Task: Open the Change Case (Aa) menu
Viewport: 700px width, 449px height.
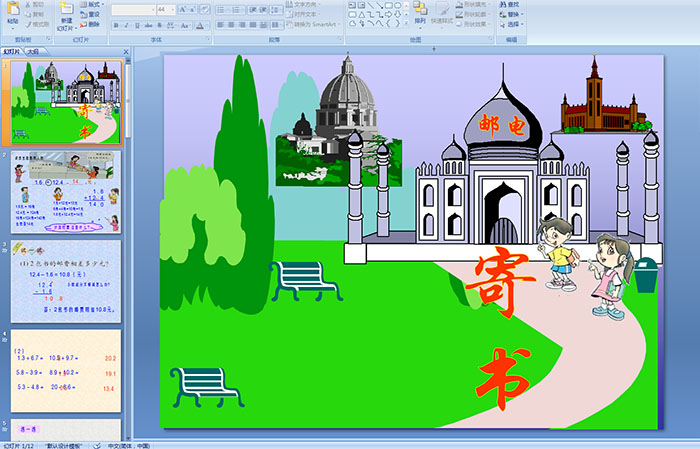Action: tap(185, 25)
